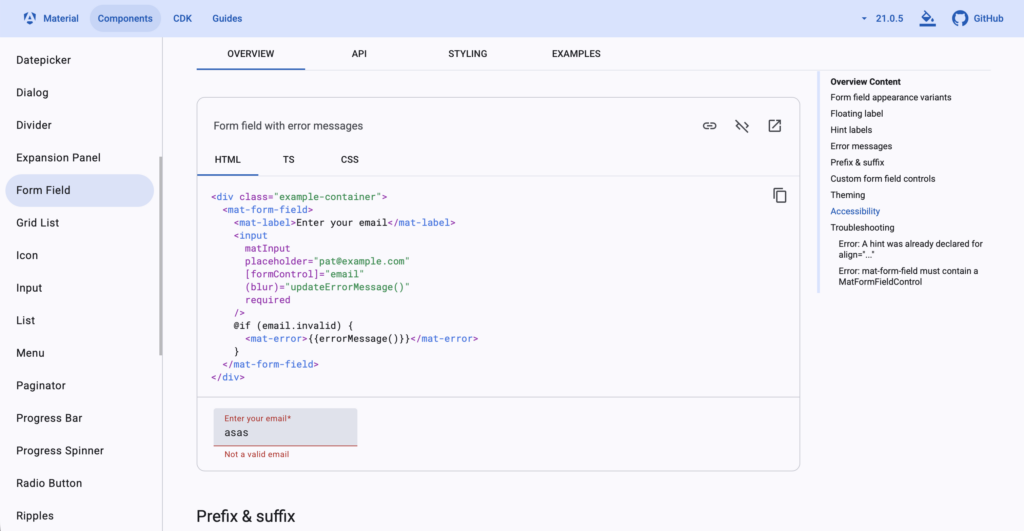The height and width of the screenshot is (531, 1024).
Task: Toggle code view with hide-code icon
Action: (x=742, y=126)
